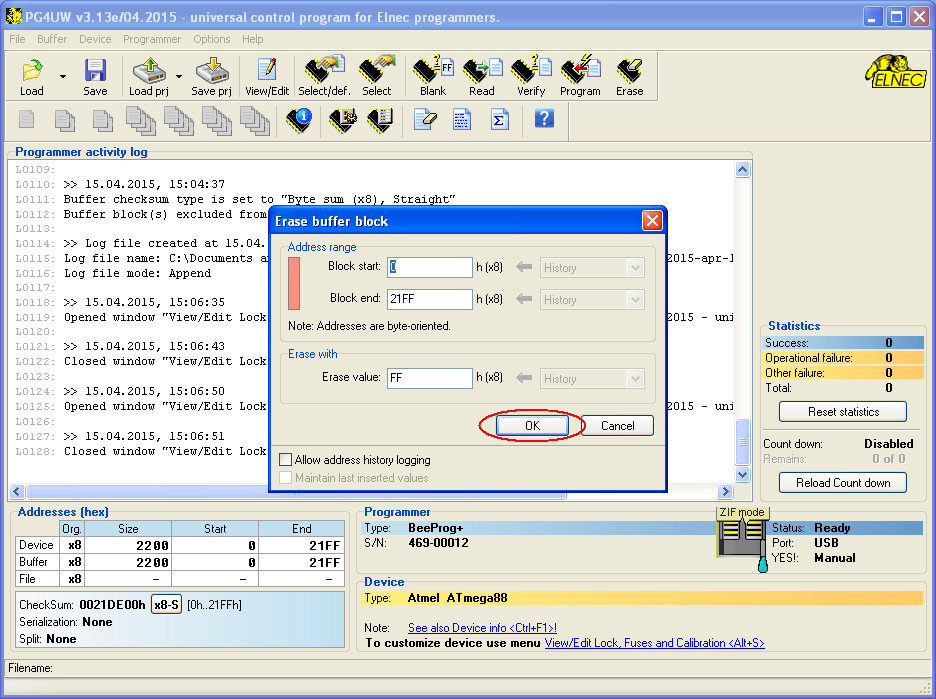
Task: Click the Read device icon
Action: (x=482, y=76)
